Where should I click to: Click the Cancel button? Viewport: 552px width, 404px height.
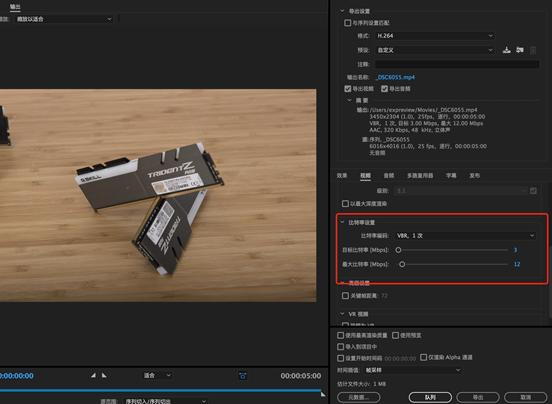526,397
